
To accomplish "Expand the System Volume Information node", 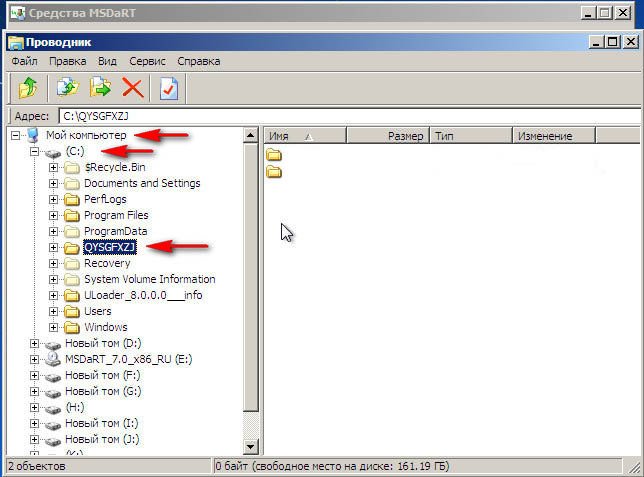I will click(53, 280).
